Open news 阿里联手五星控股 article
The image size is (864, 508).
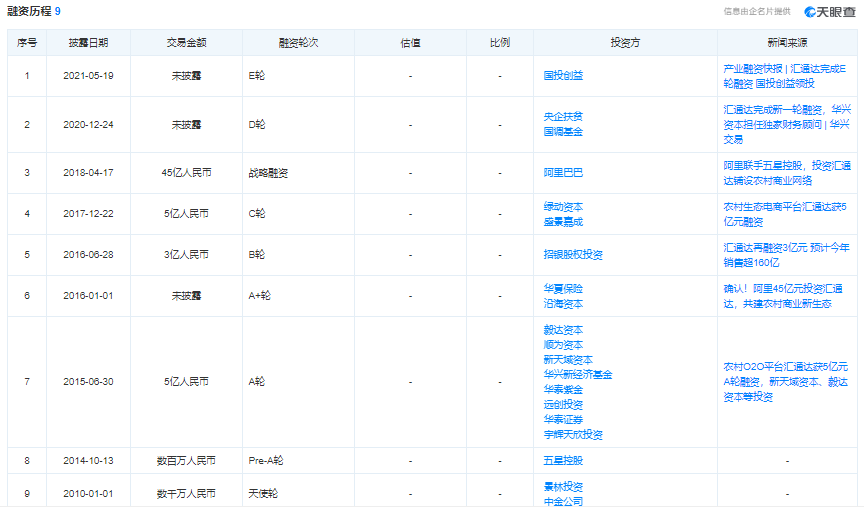click(x=787, y=173)
